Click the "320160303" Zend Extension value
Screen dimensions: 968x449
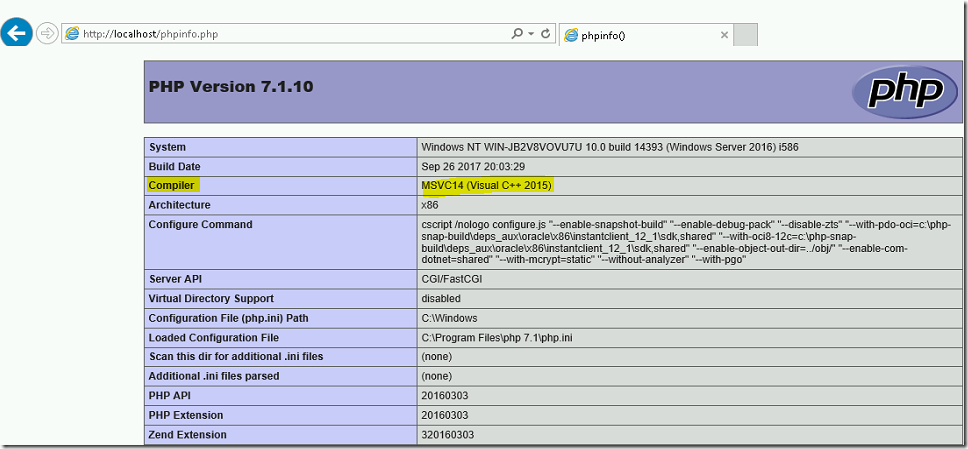[x=448, y=435]
